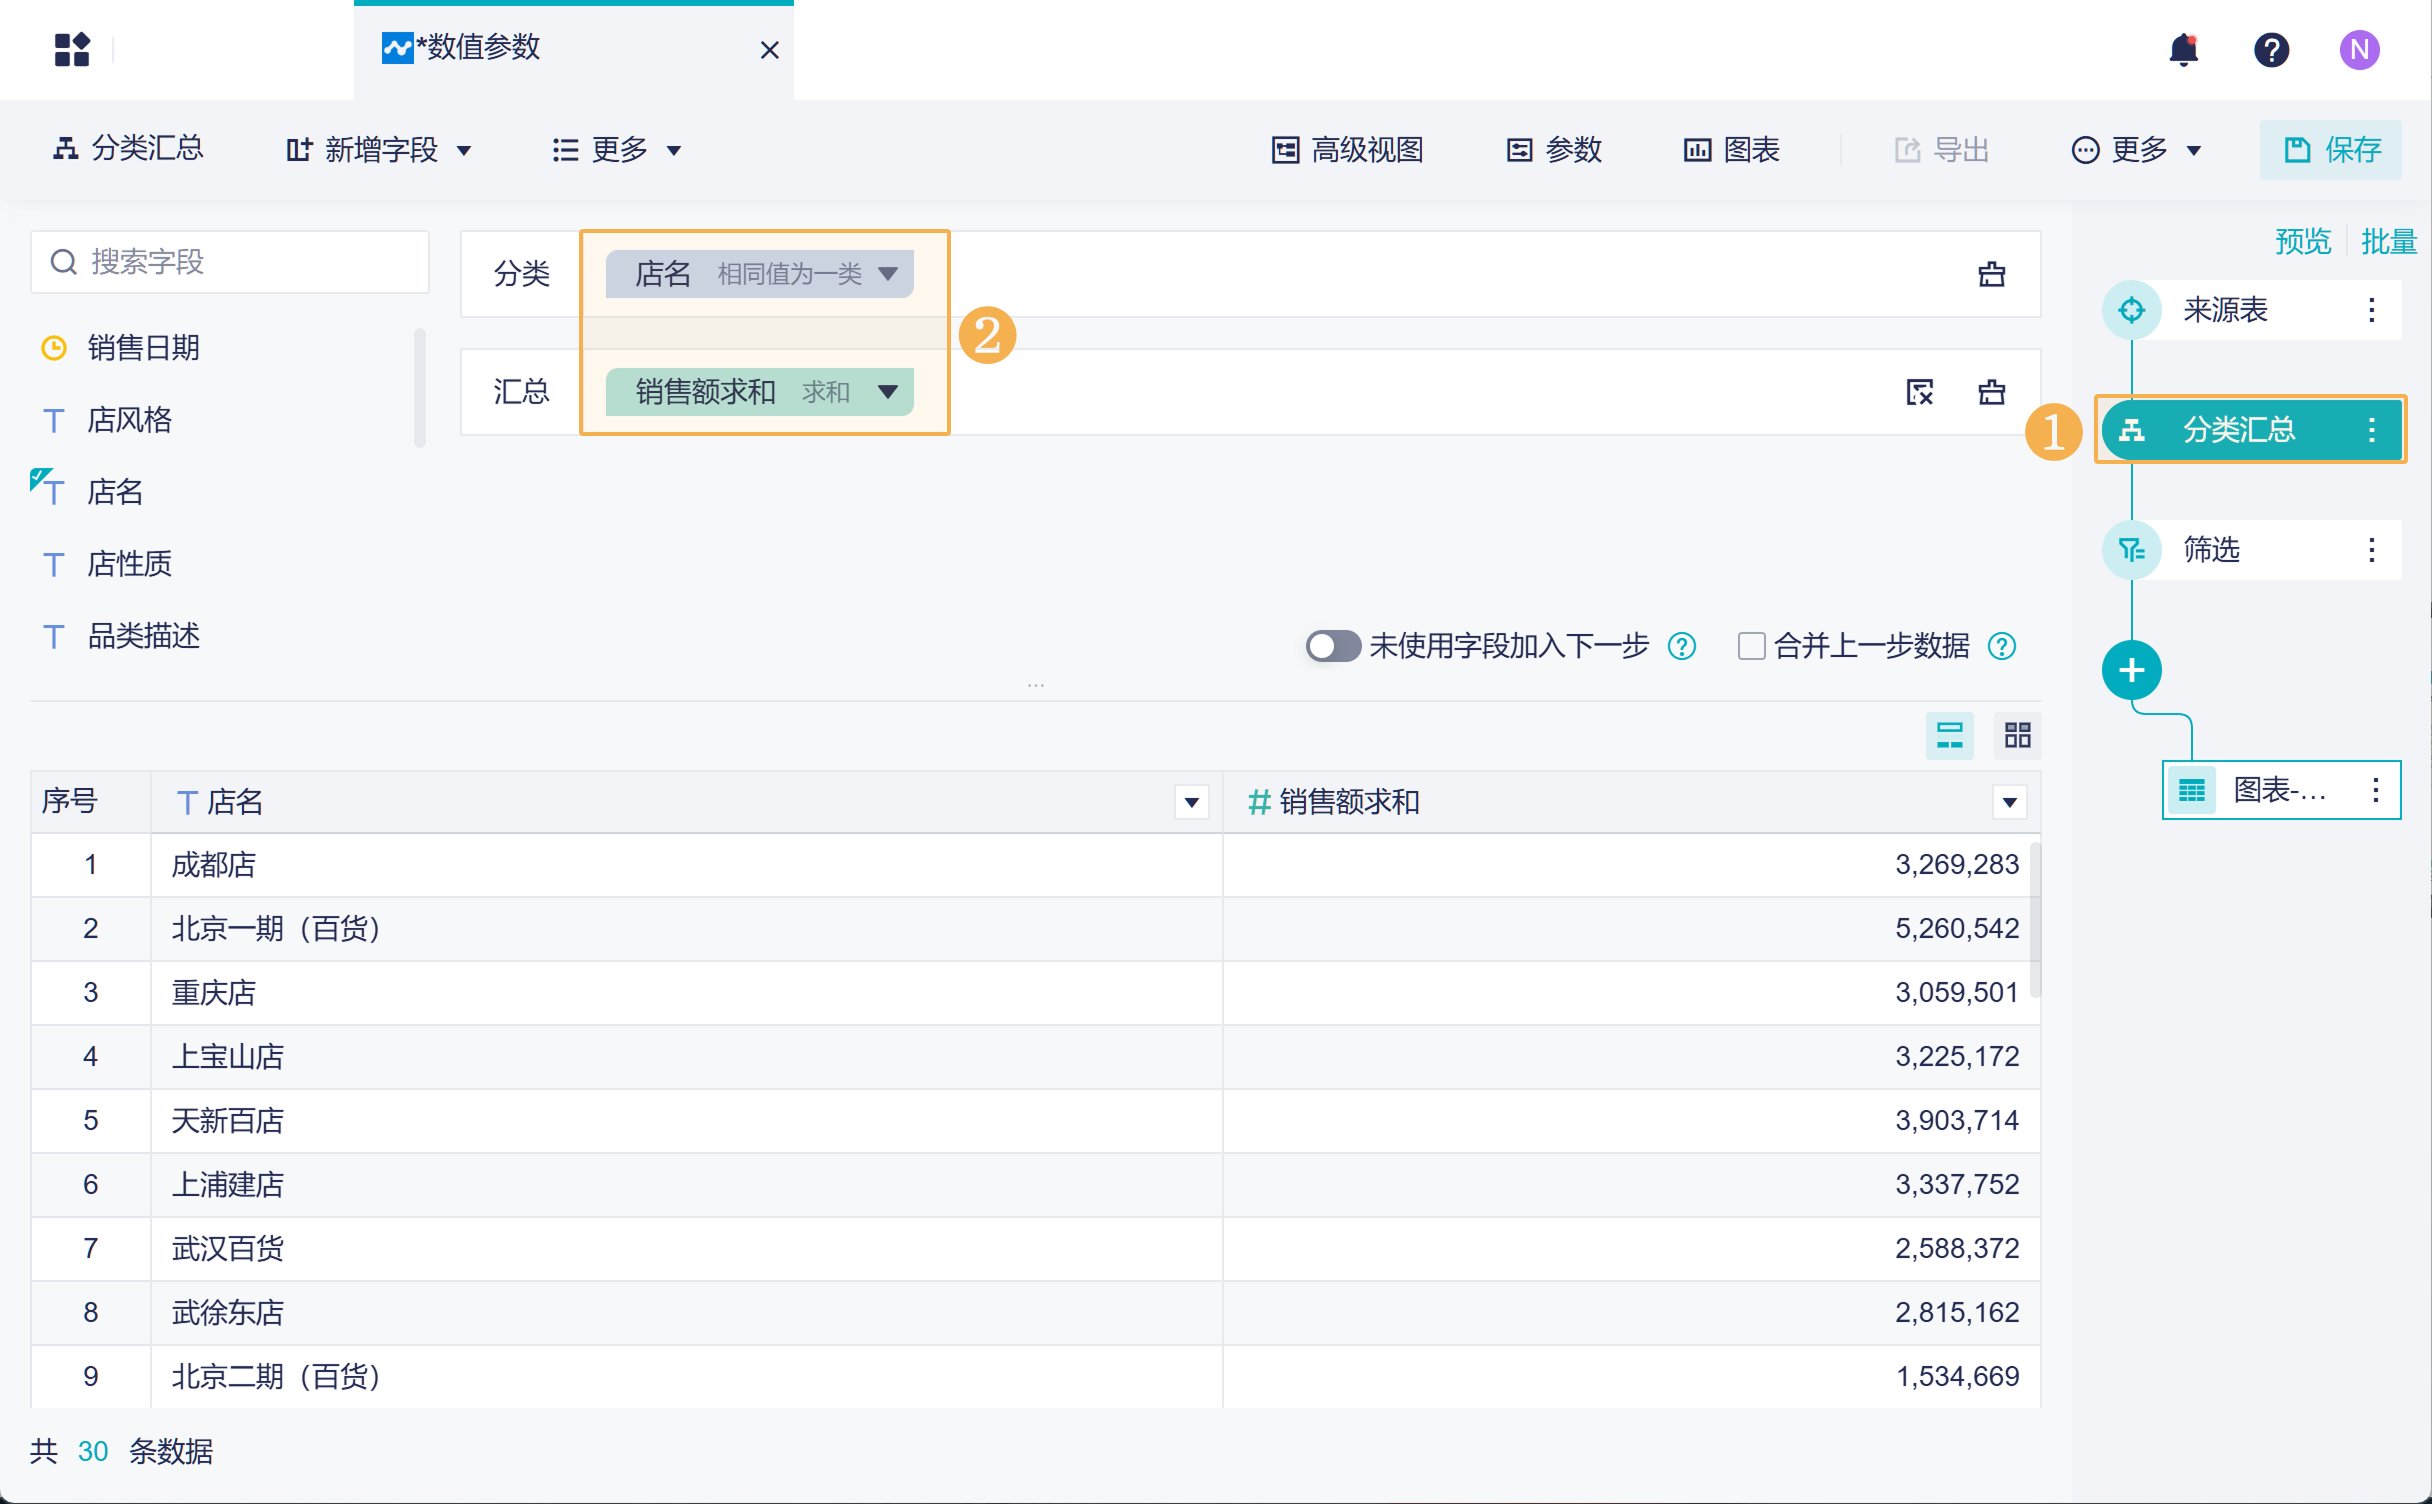This screenshot has width=2432, height=1504.
Task: Select 销售日期 field in list
Action: [143, 348]
